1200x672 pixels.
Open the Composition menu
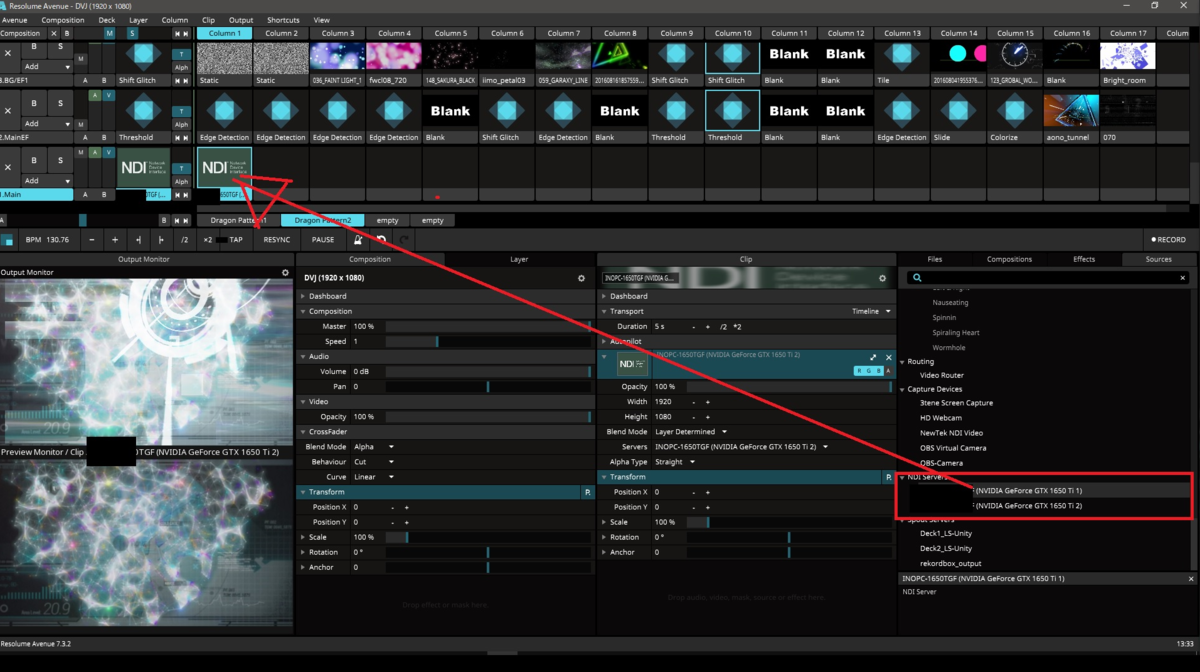coord(63,20)
